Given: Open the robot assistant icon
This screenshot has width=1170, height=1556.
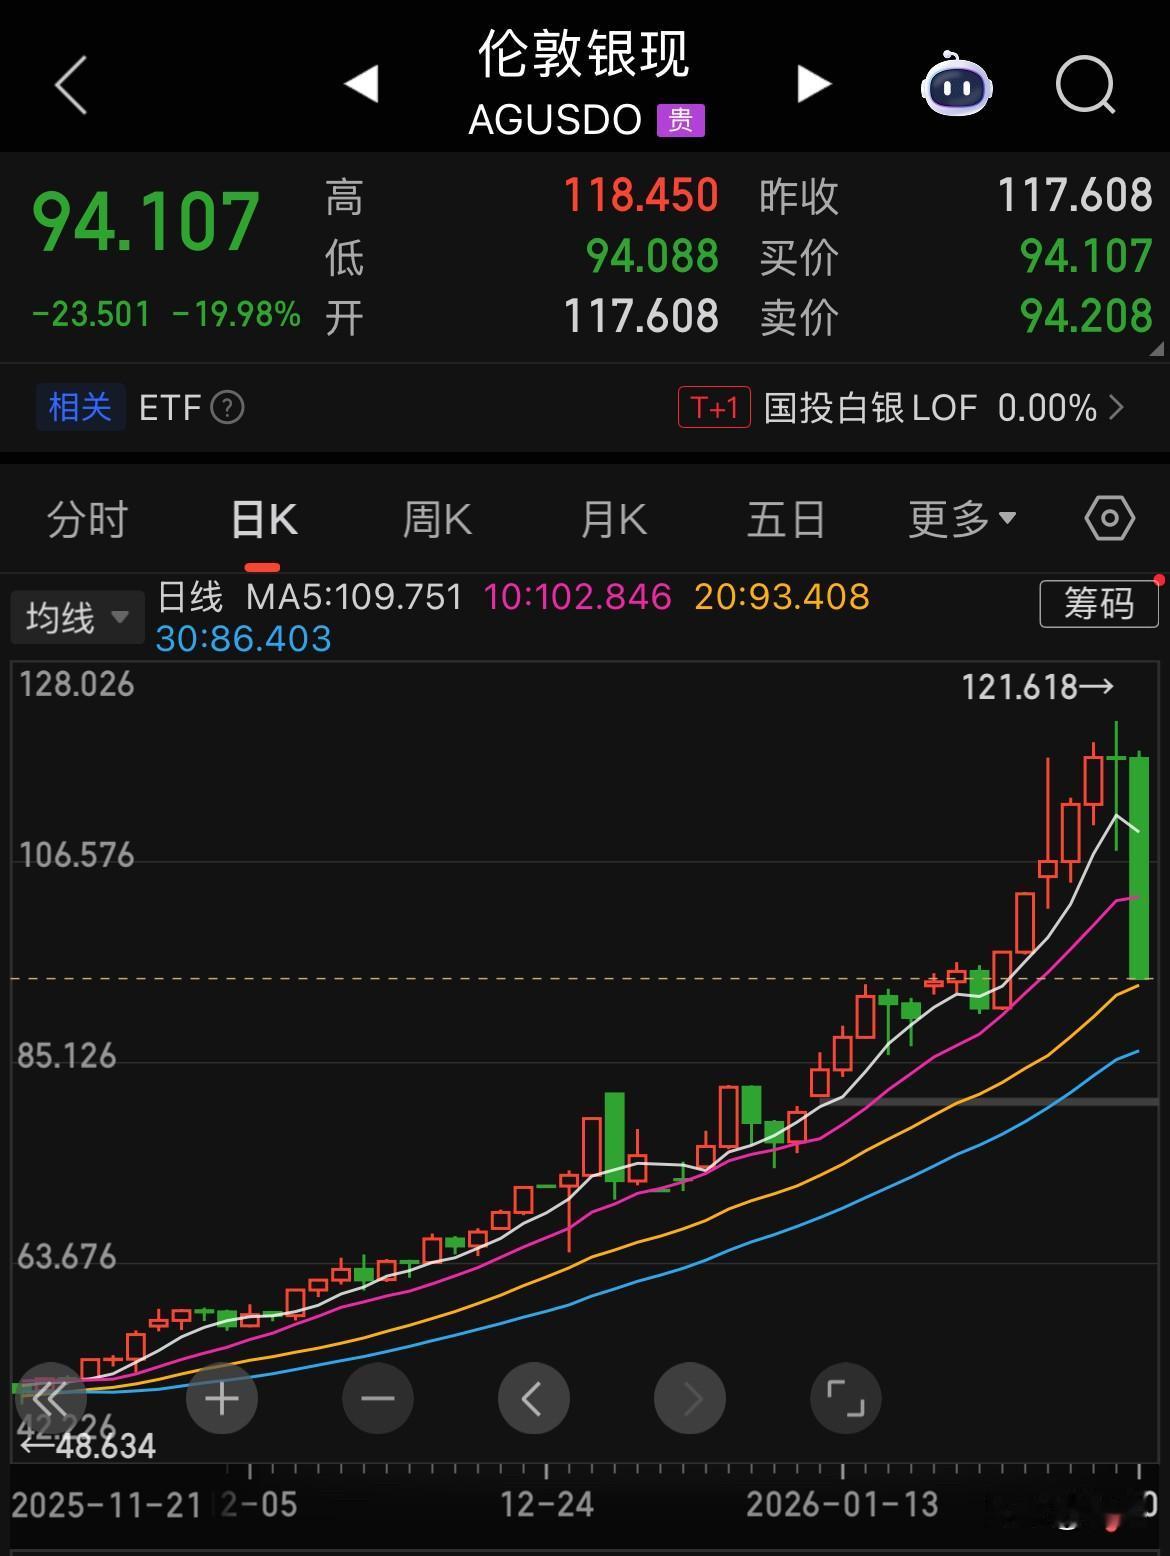Looking at the screenshot, I should pos(956,85).
